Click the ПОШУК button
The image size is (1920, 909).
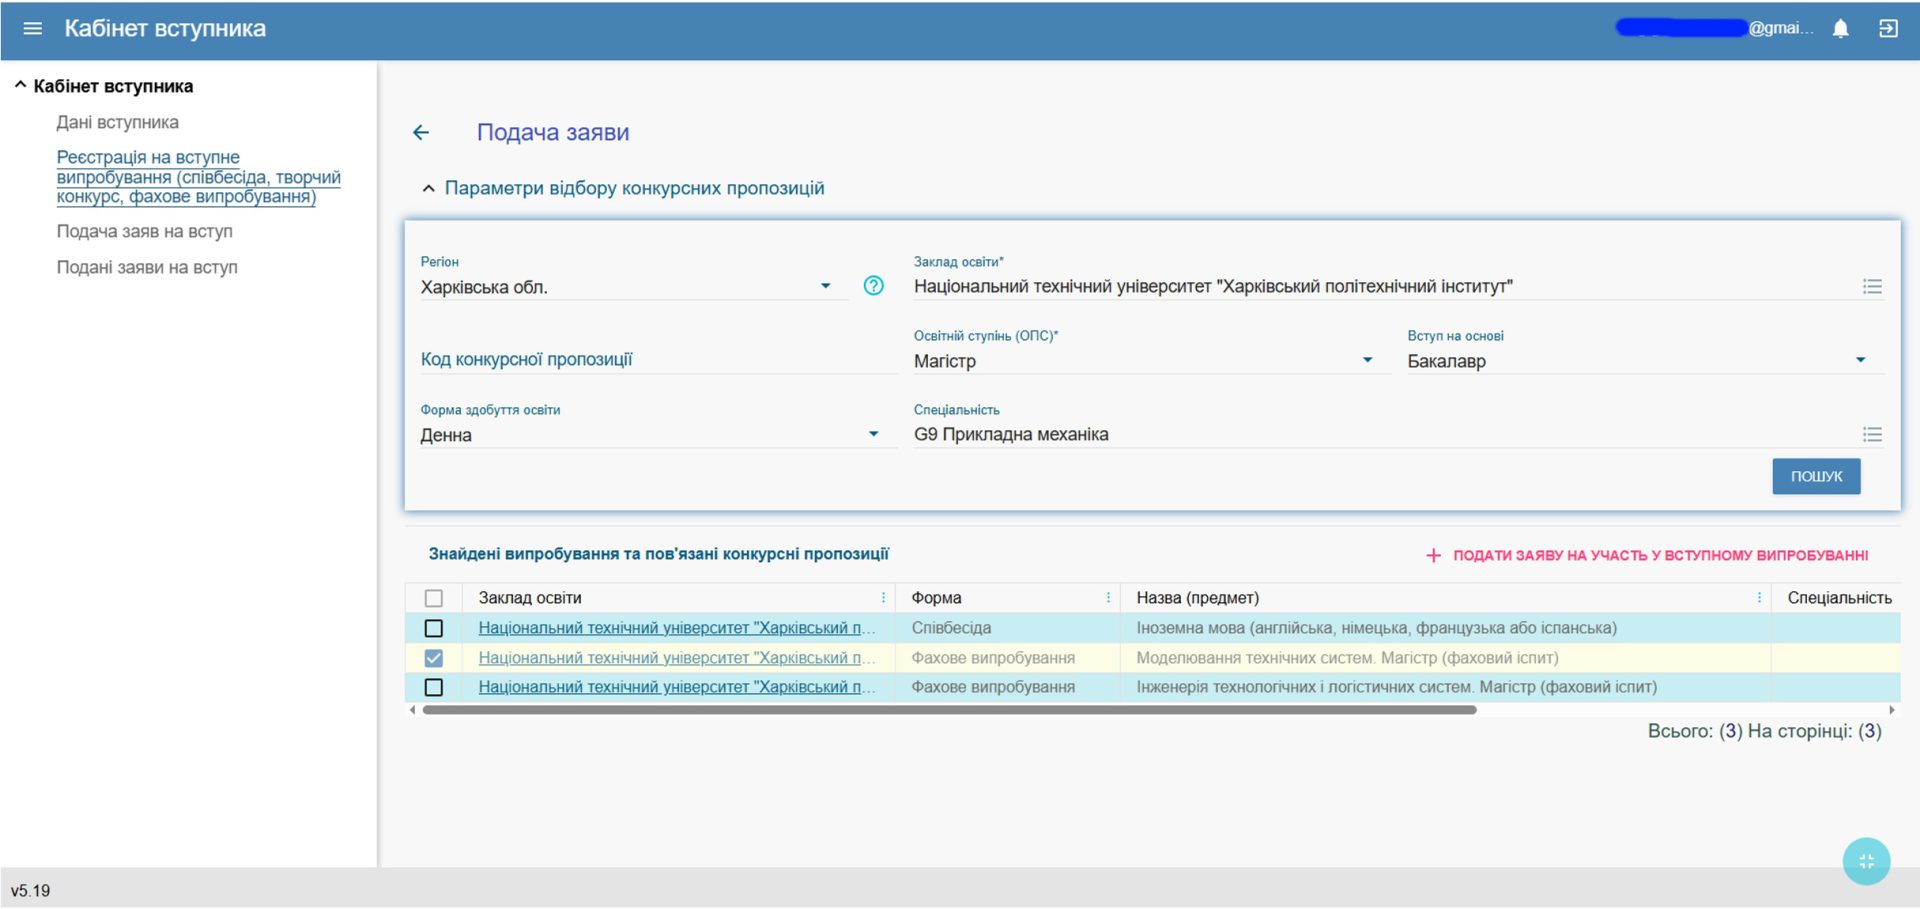[x=1816, y=477]
